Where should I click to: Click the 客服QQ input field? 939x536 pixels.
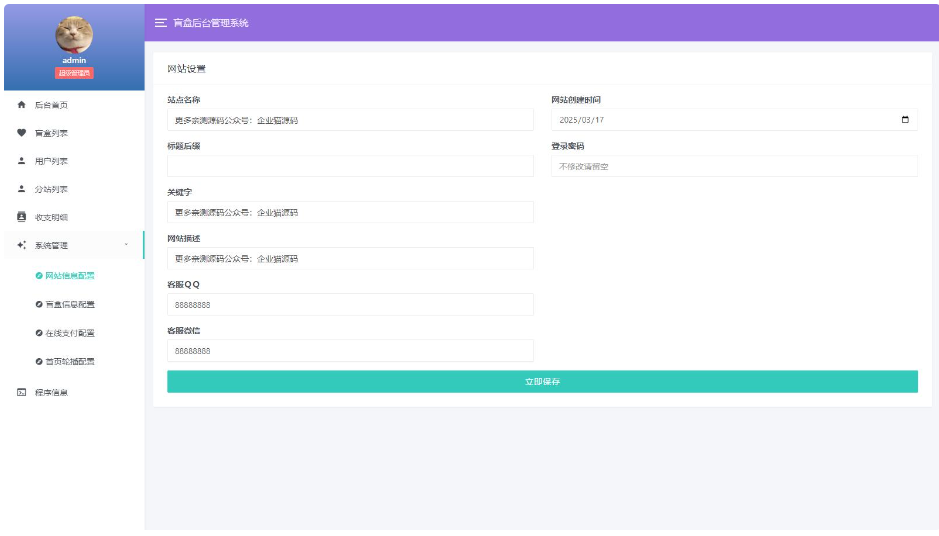tap(350, 305)
